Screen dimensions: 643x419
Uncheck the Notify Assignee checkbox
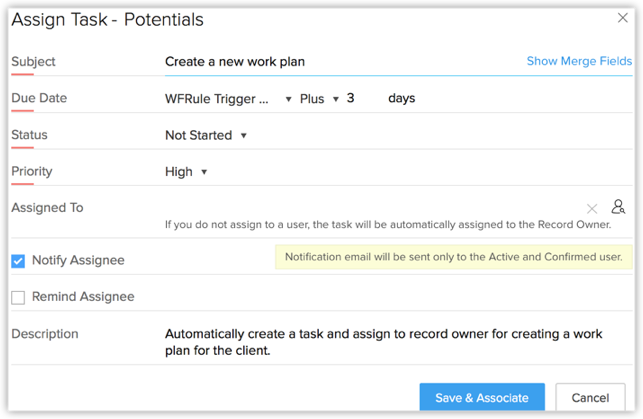[18, 261]
